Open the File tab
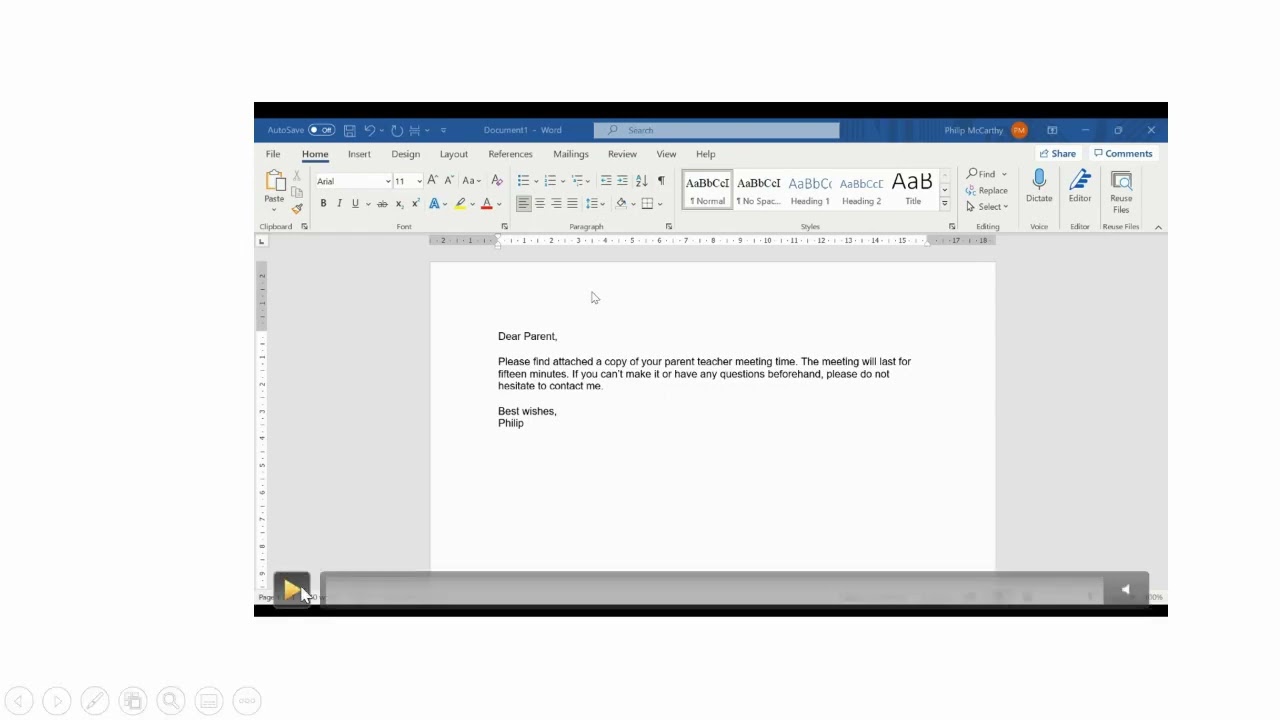The width and height of the screenshot is (1280, 720). tap(273, 154)
